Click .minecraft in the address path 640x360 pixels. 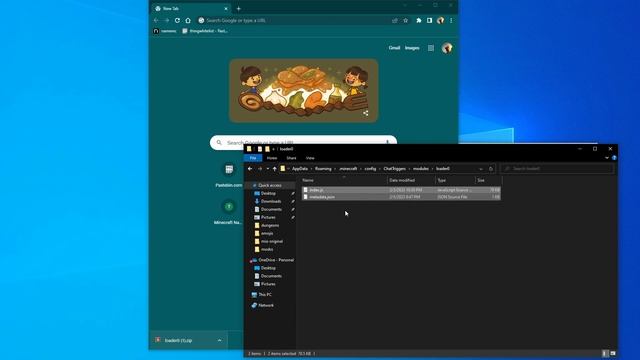coord(348,169)
